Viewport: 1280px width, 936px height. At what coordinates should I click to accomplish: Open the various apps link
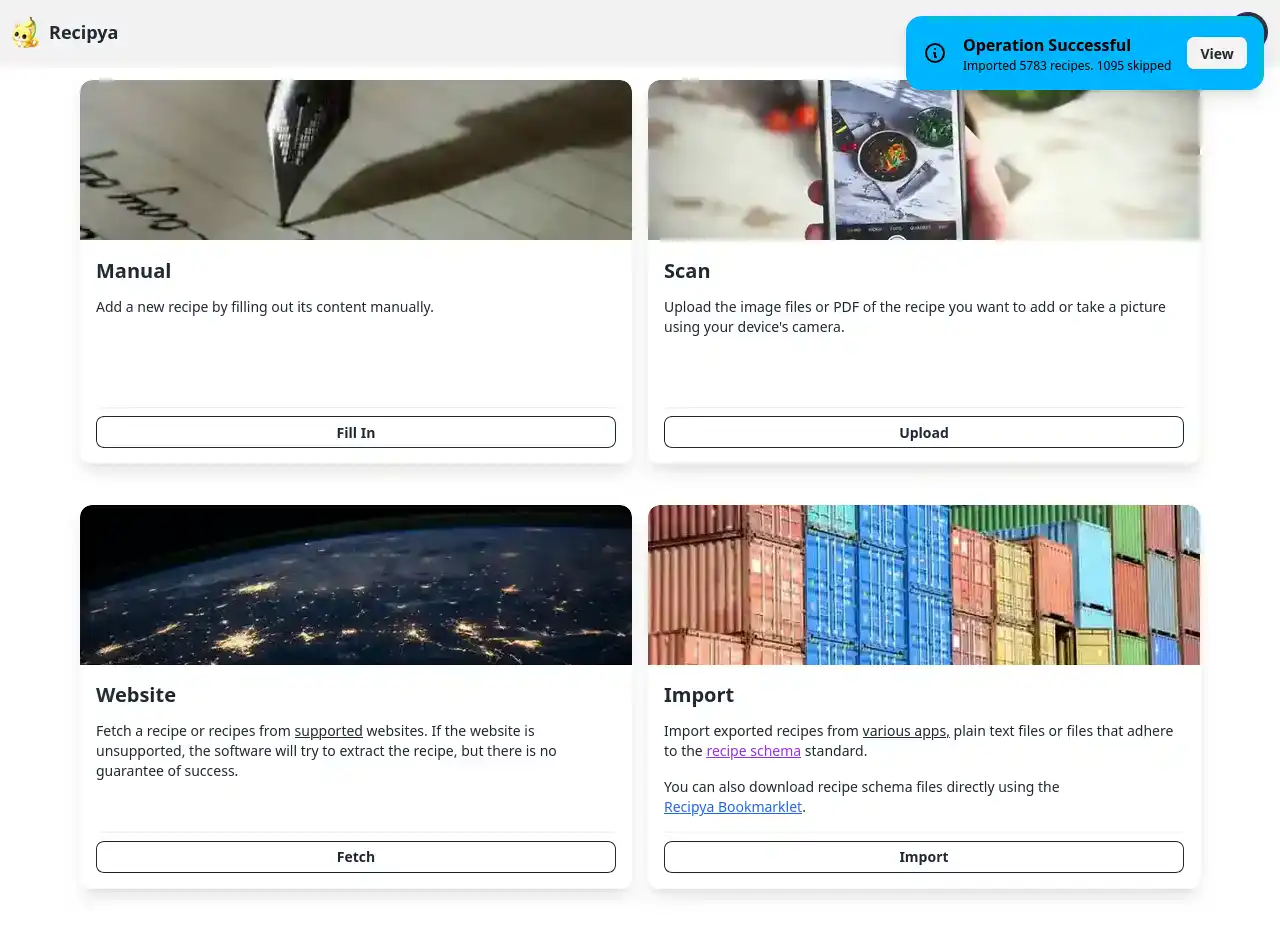(x=906, y=731)
